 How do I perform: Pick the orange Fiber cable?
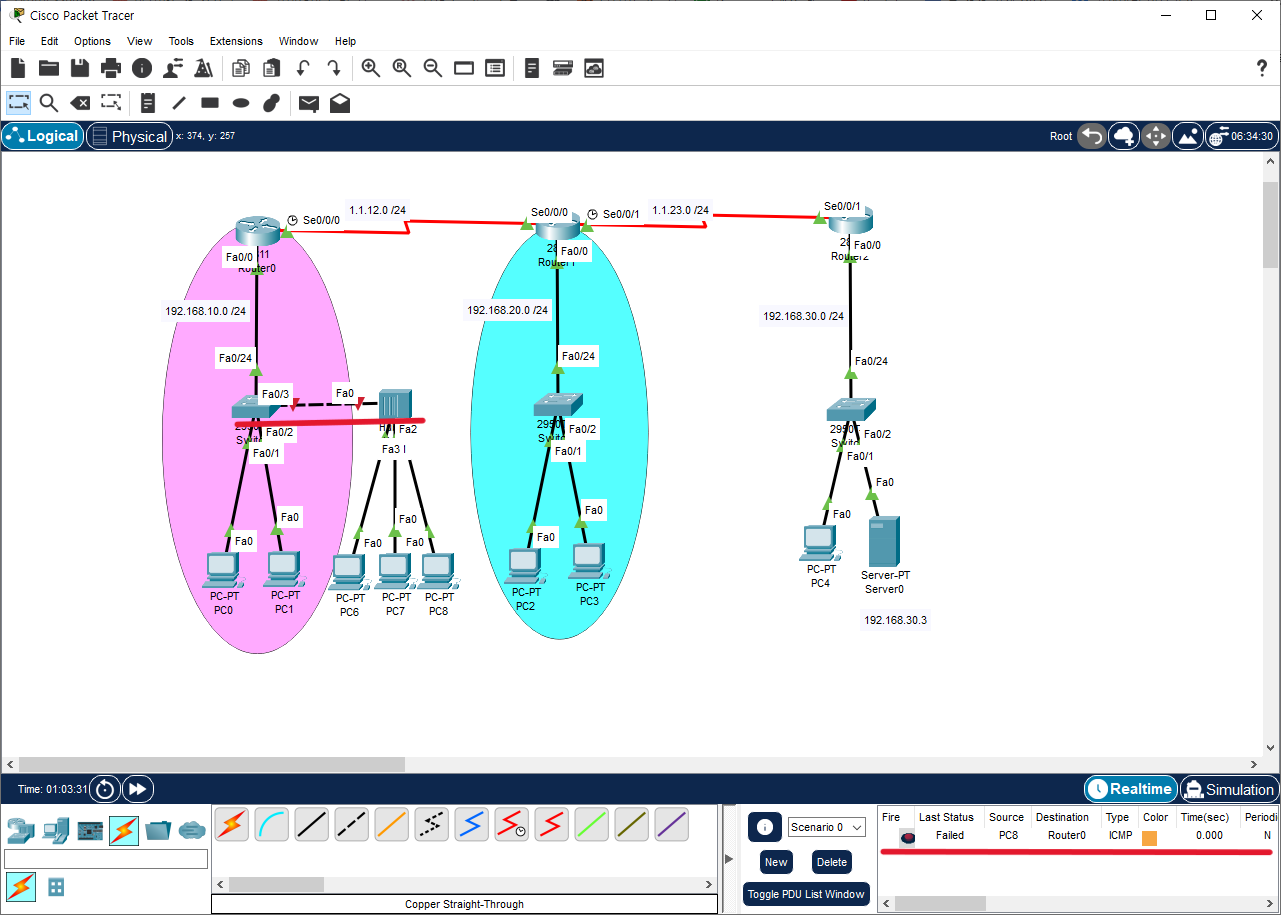click(392, 825)
